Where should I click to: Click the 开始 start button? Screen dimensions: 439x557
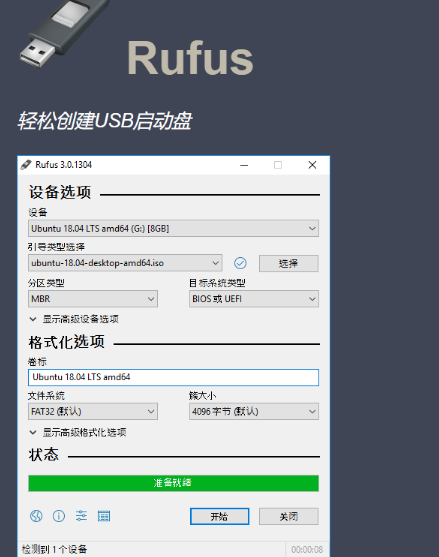tap(220, 516)
